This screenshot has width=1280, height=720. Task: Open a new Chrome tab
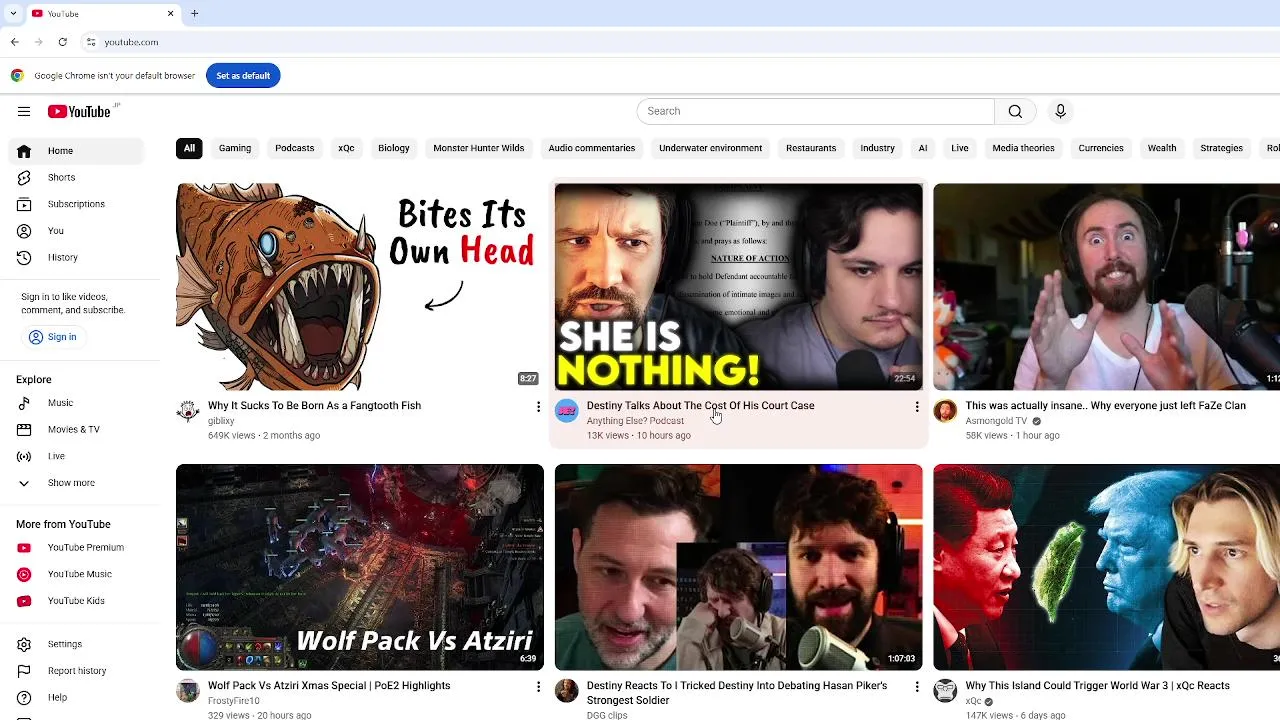(195, 14)
